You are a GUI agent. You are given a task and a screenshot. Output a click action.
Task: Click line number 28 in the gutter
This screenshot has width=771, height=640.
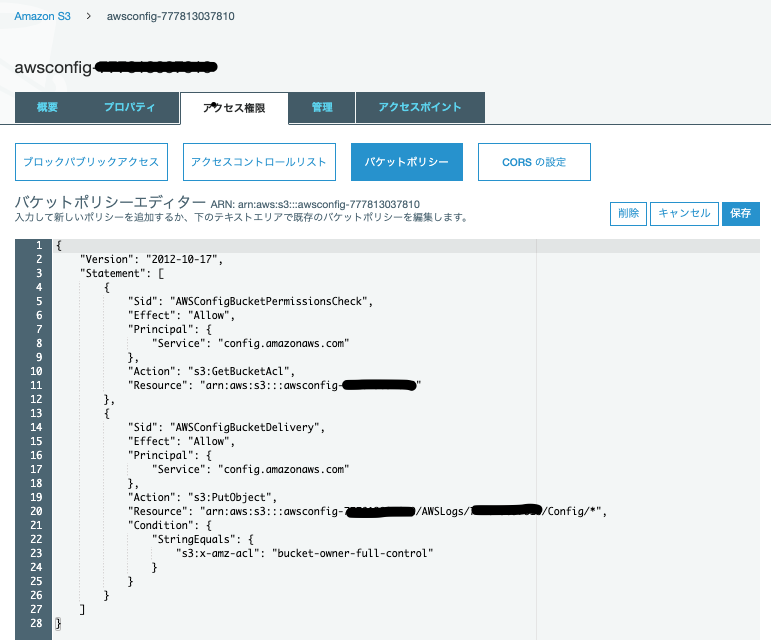[36, 623]
